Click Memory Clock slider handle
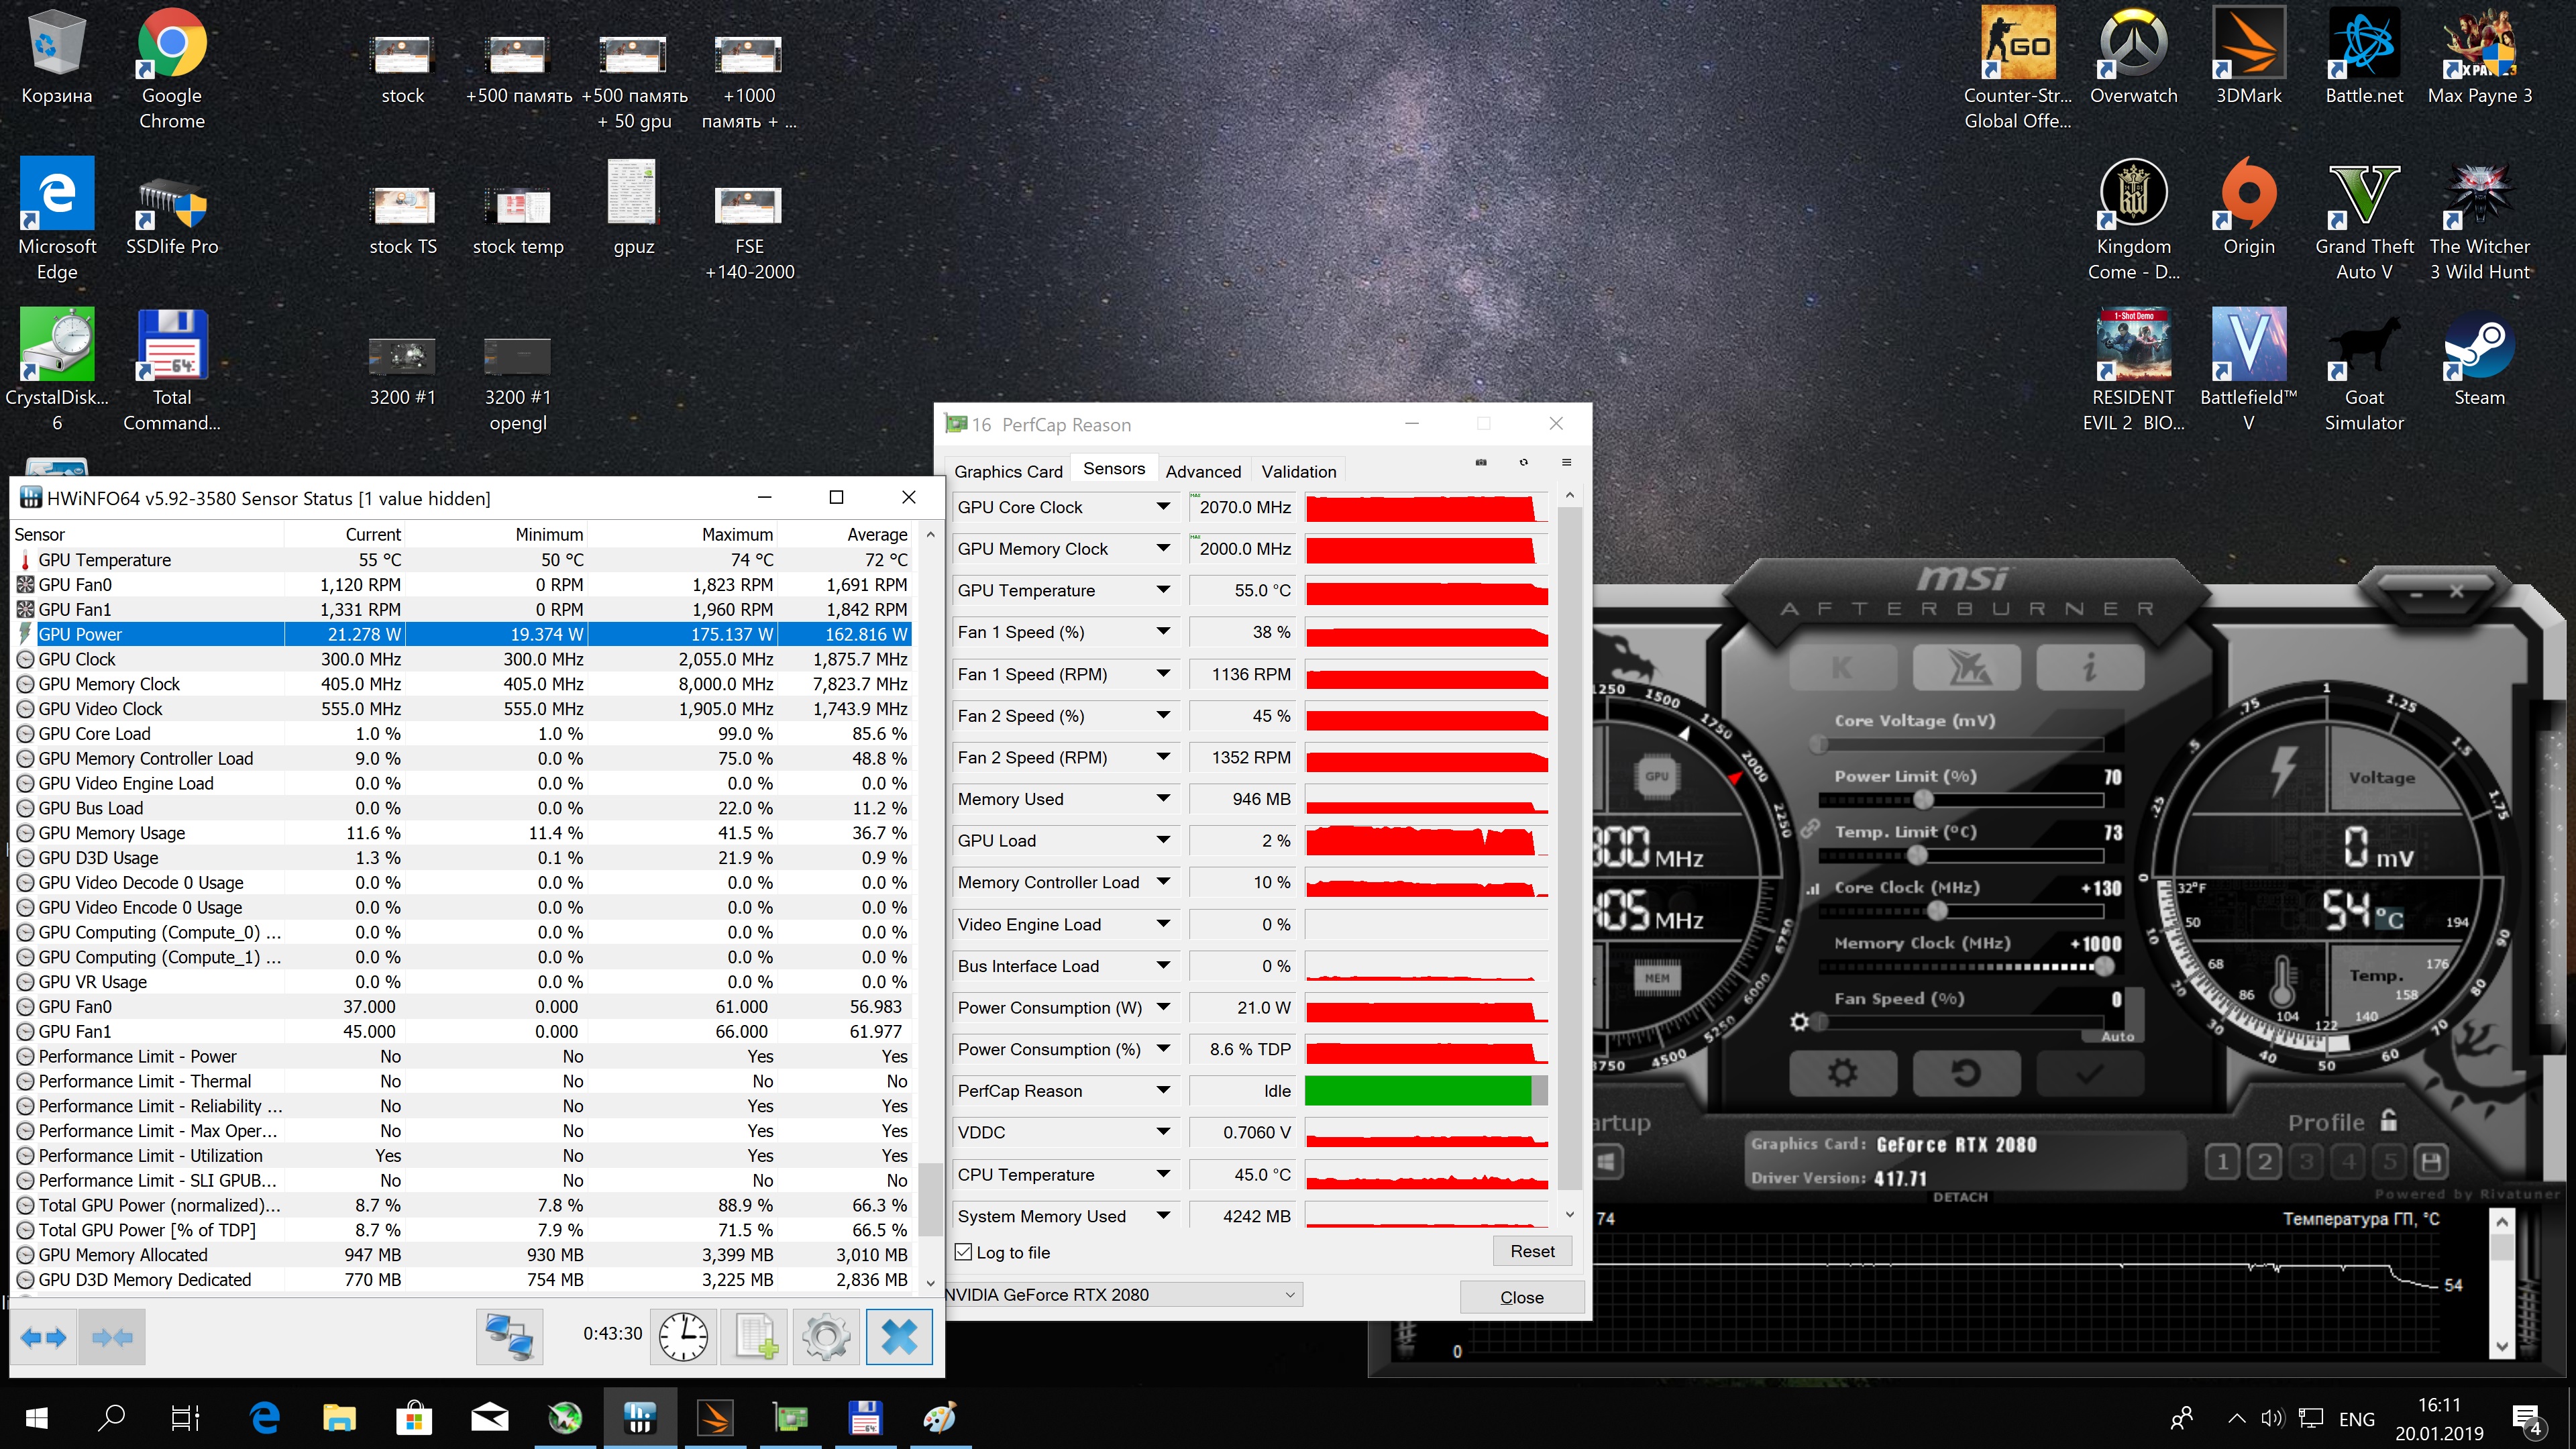This screenshot has width=2576, height=1449. coord(2104,966)
